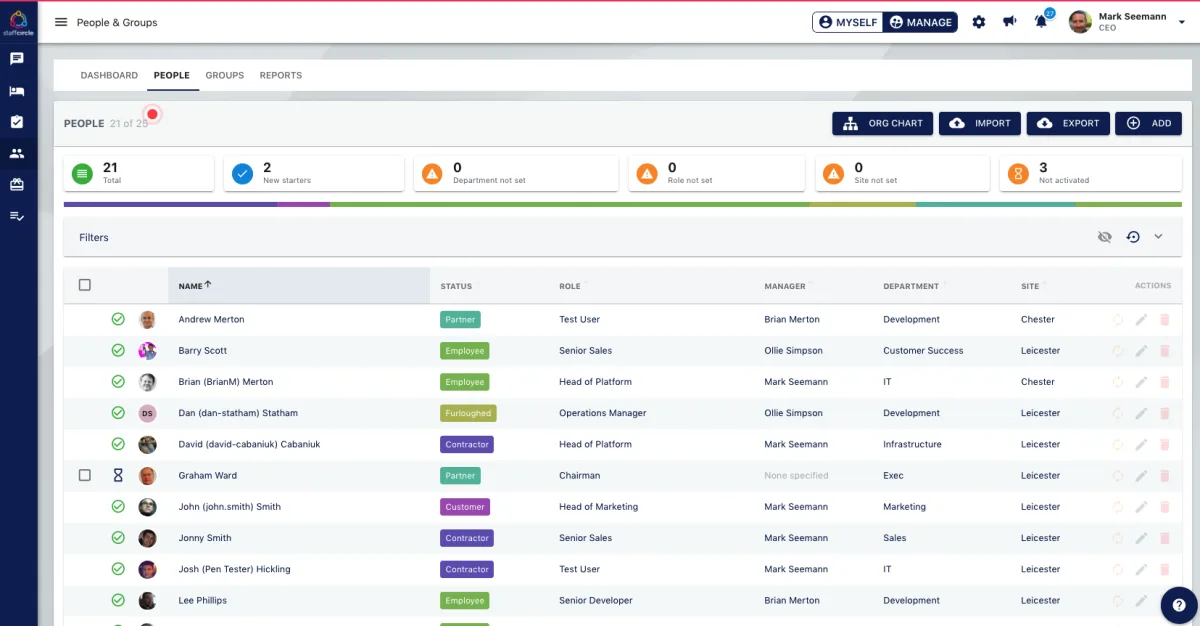This screenshot has width=1200, height=626.
Task: Click the resend icon for Graham Ward
Action: [x=1118, y=476]
